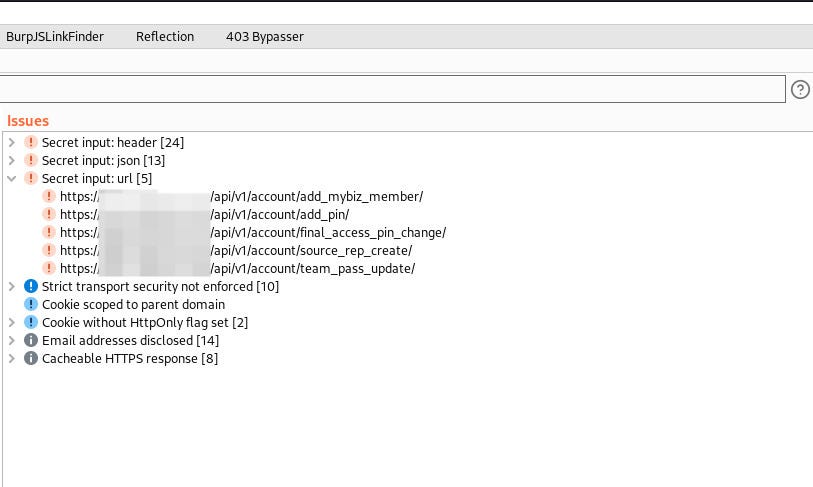The height and width of the screenshot is (487, 813).
Task: Expand Email addresses disclosed group
Action: [12, 340]
